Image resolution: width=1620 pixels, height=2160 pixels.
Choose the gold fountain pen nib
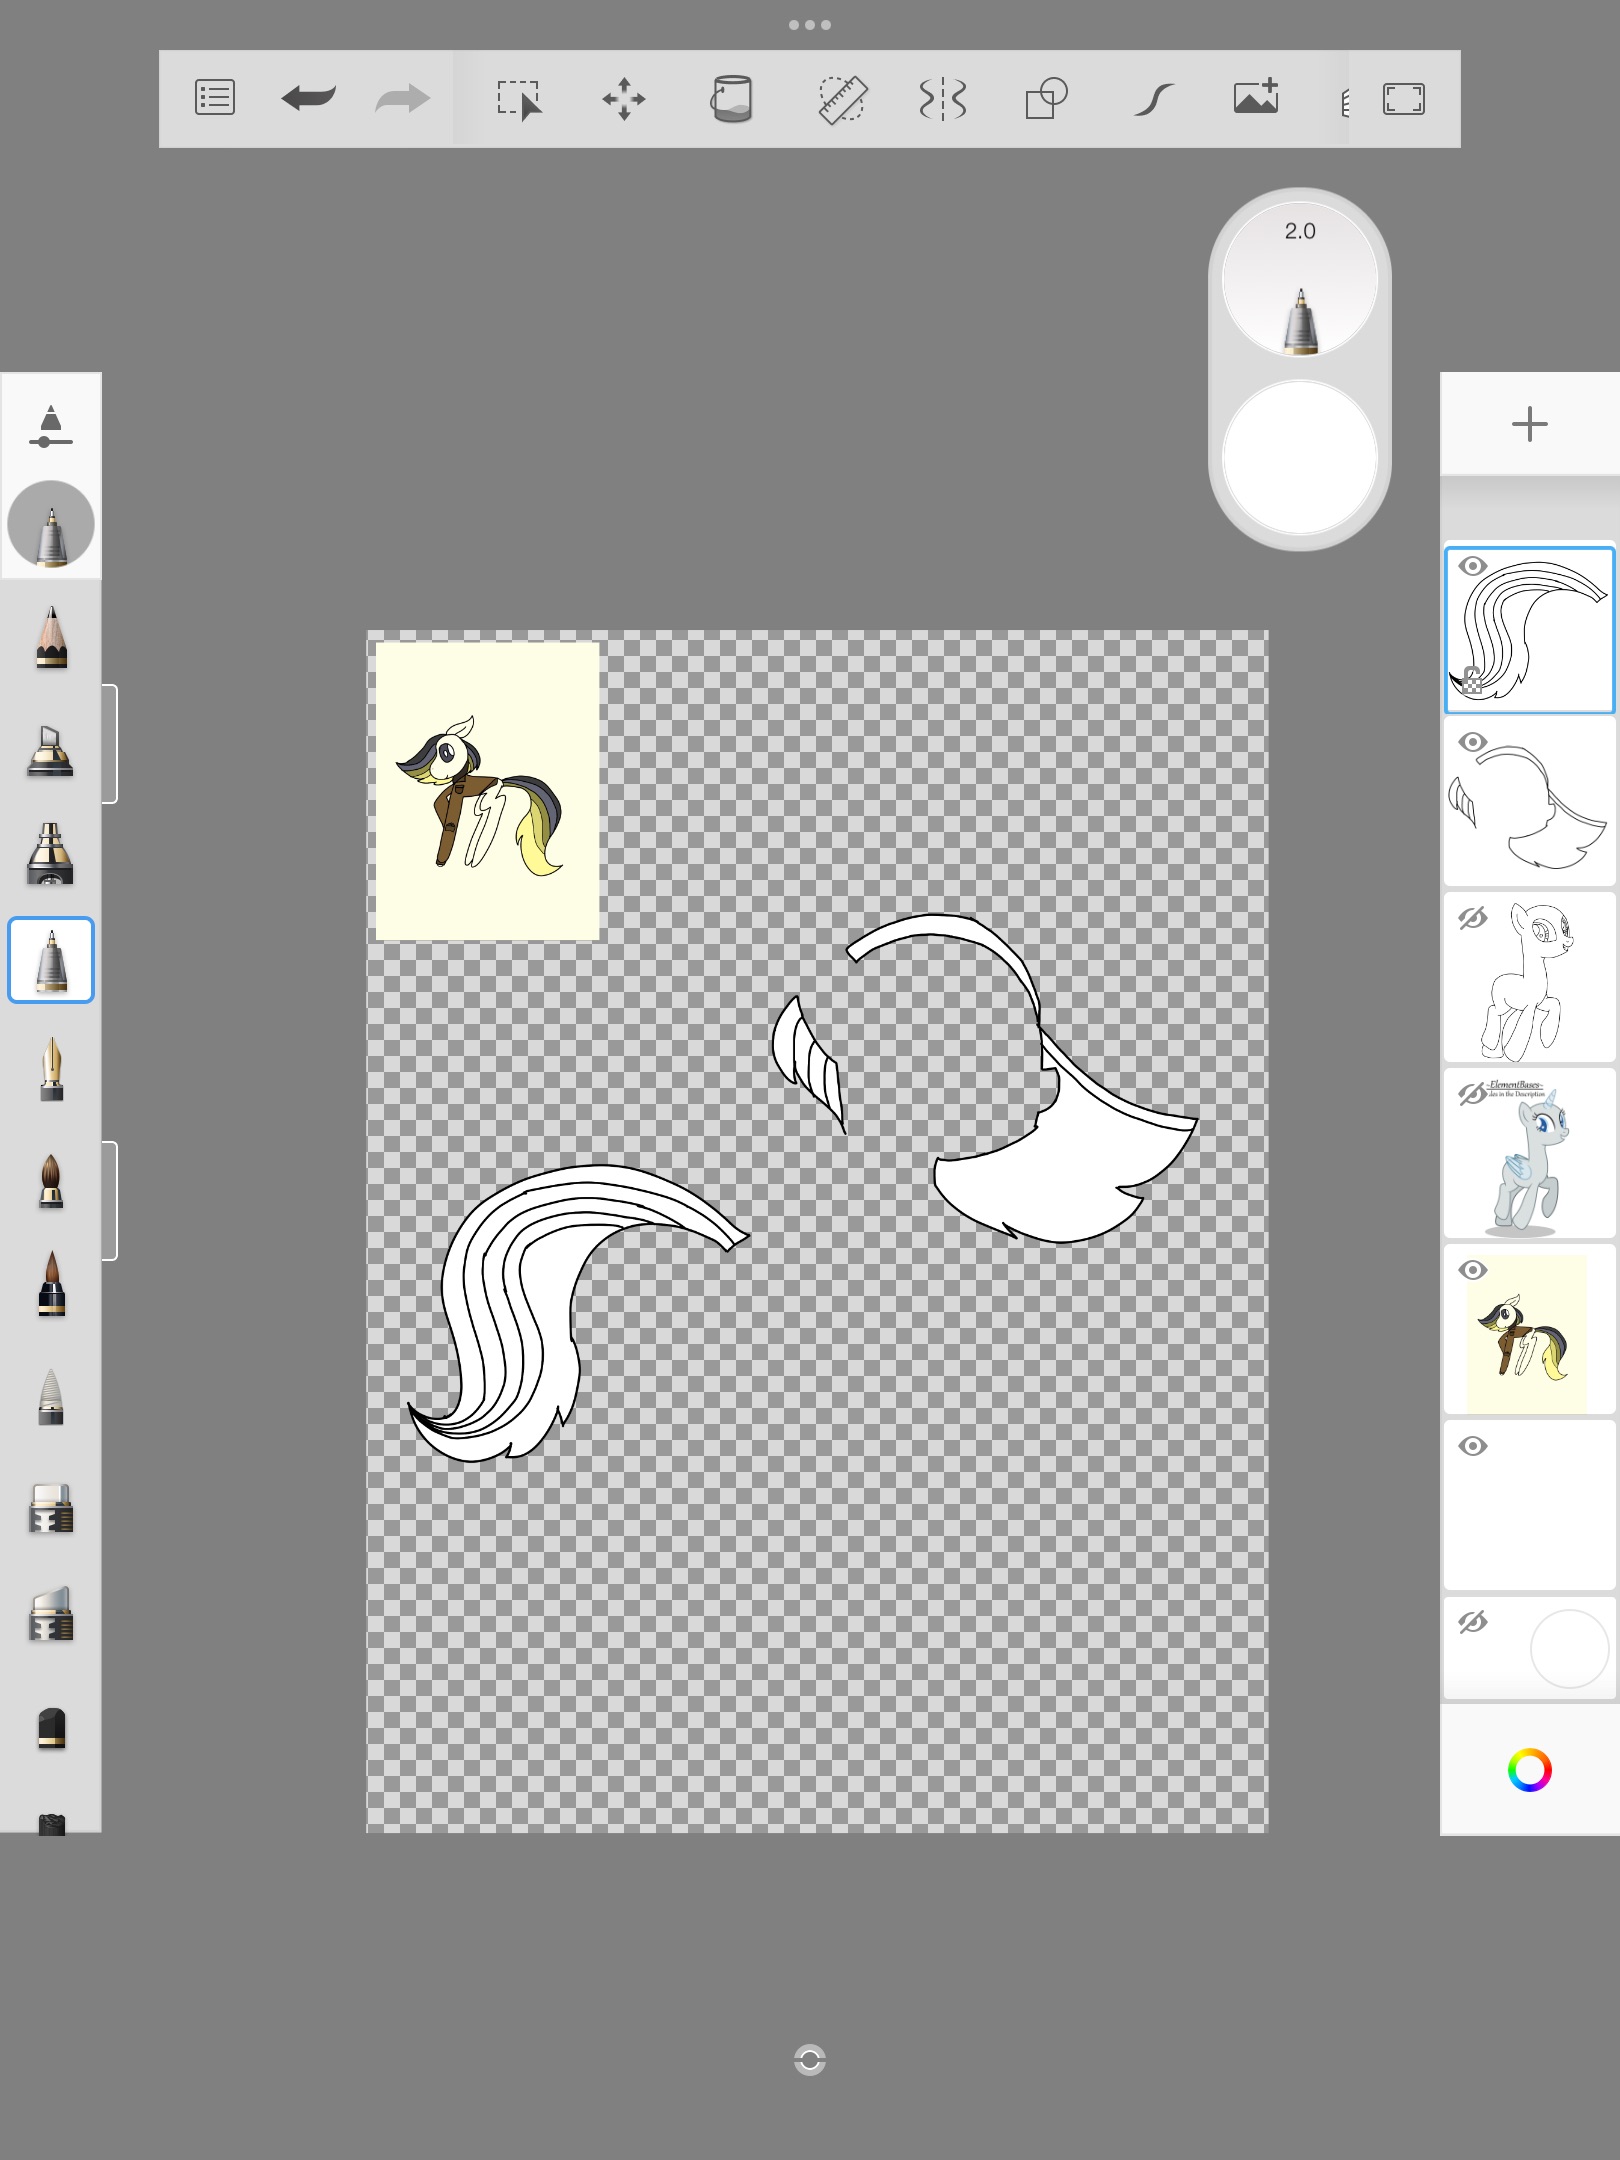[51, 1069]
